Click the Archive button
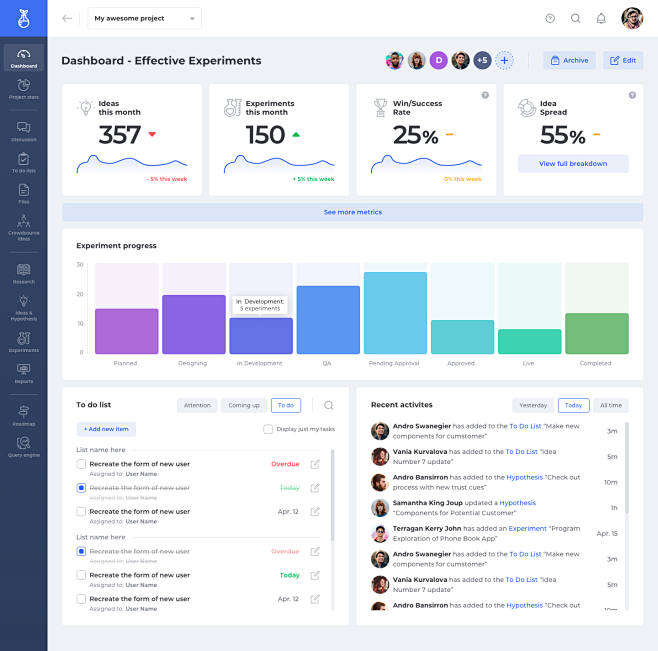Screen dimensions: 658x651 (569, 60)
